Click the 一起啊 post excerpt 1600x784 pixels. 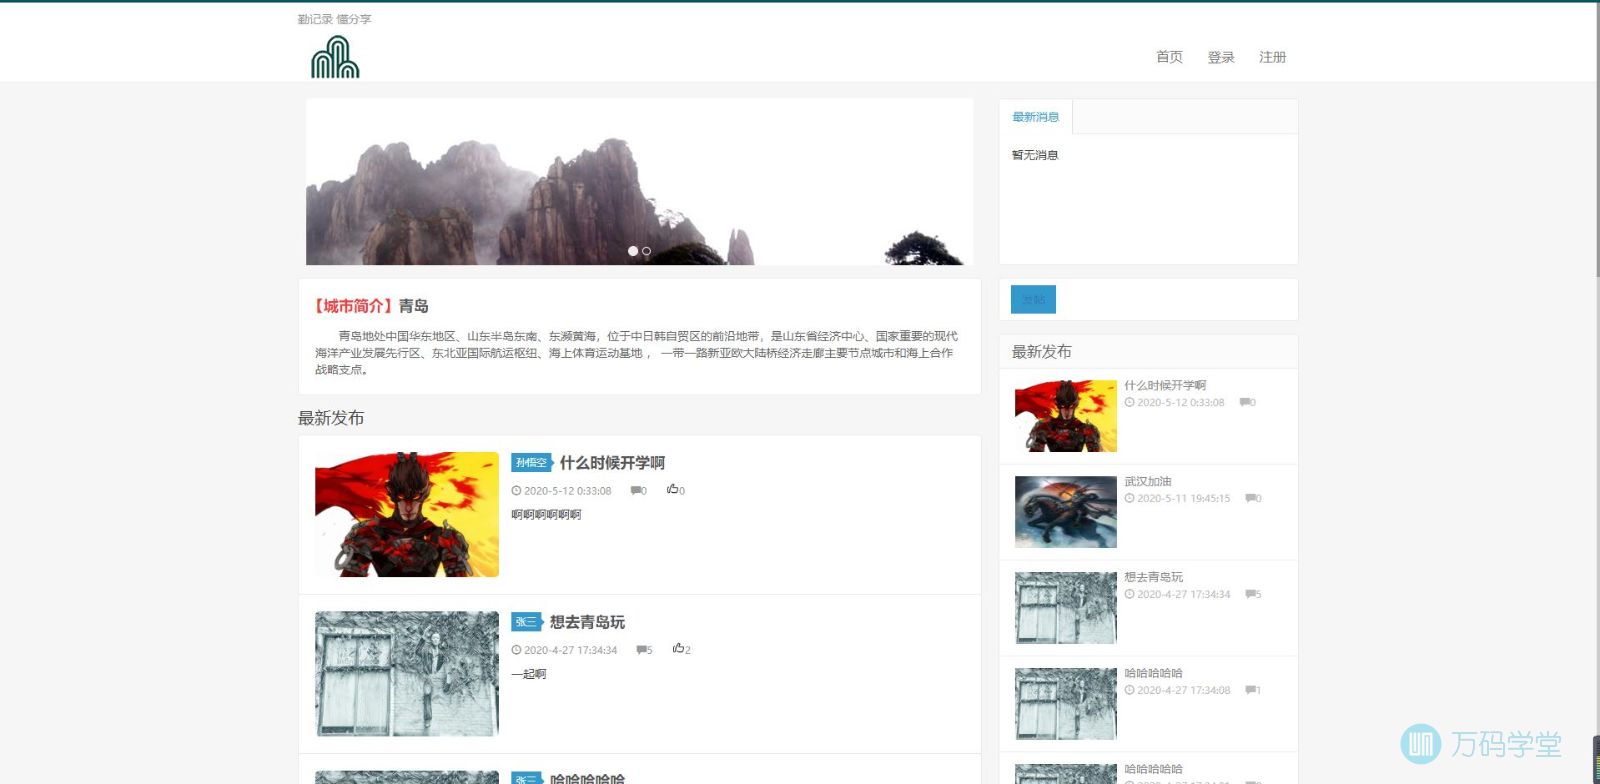pos(529,674)
